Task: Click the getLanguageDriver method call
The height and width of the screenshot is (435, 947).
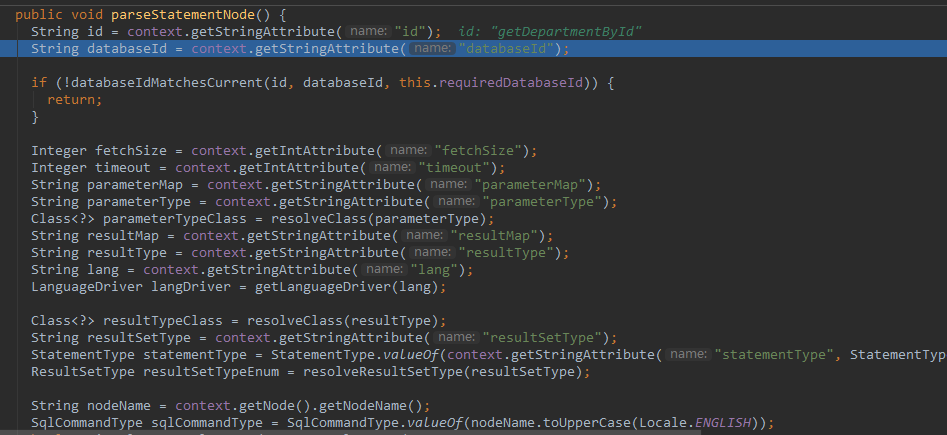Action: pos(323,286)
